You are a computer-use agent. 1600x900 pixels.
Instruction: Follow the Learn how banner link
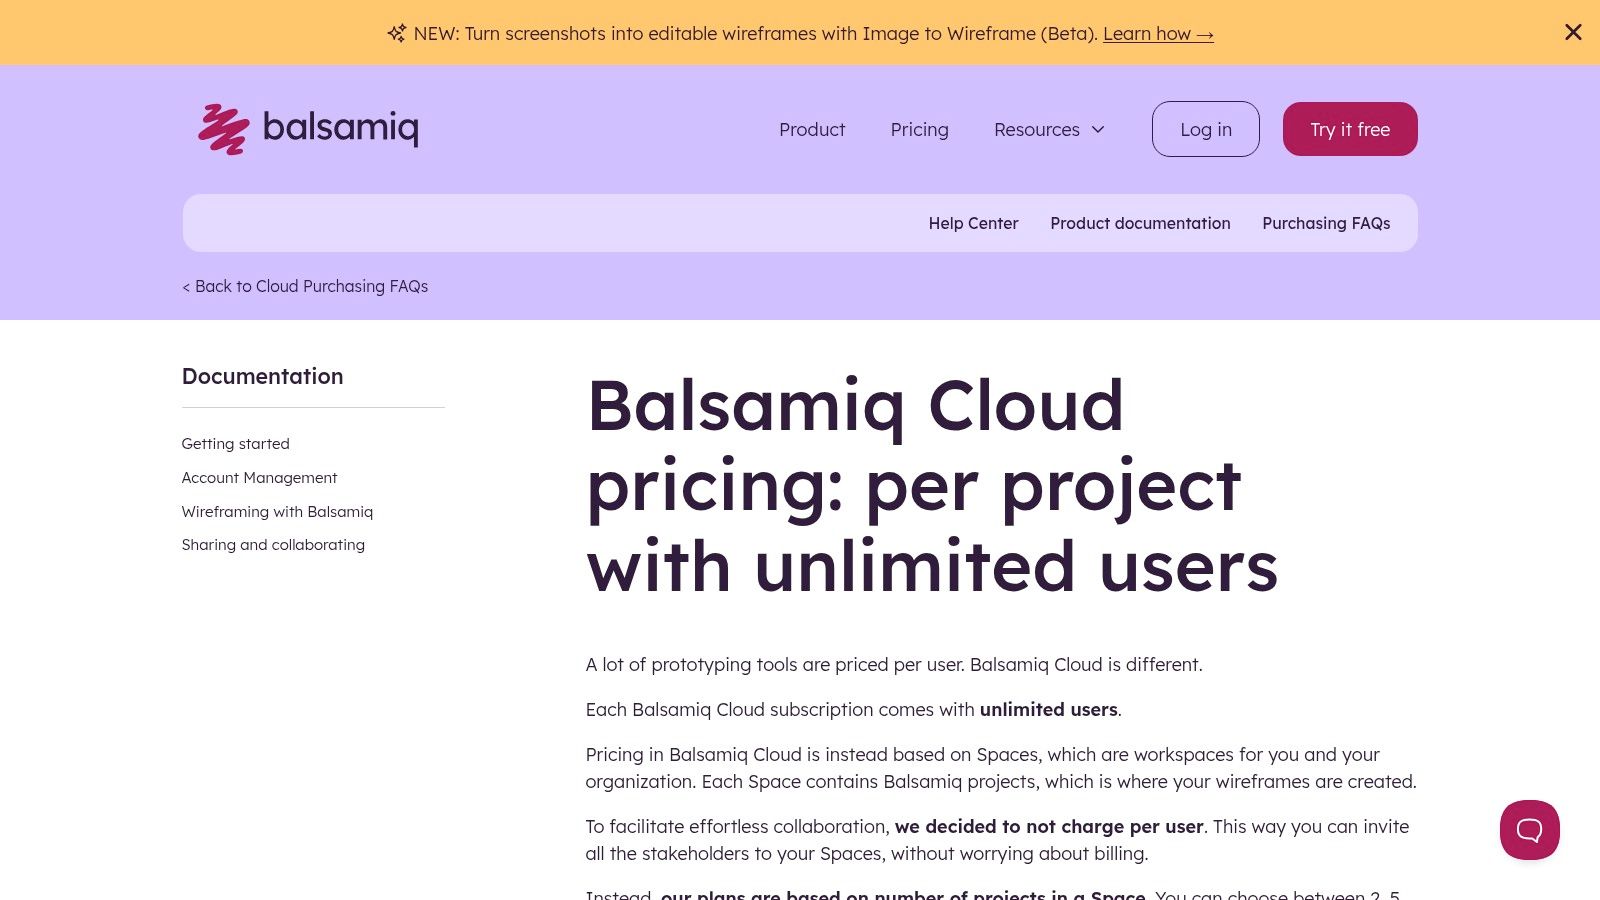1158,34
